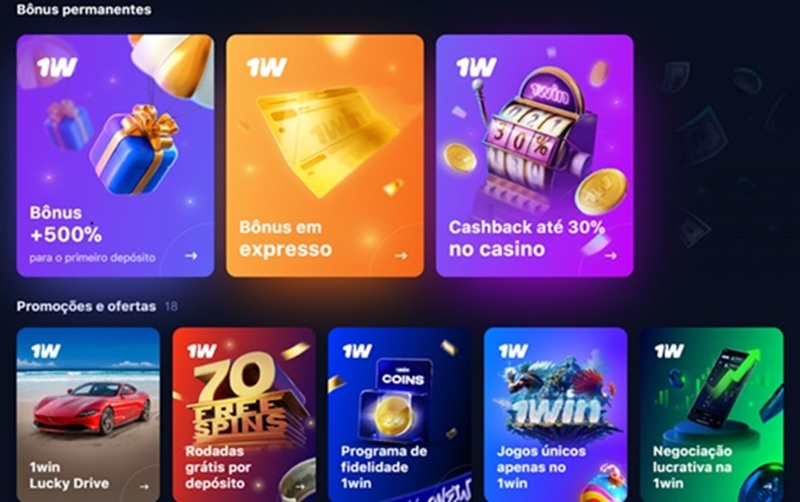This screenshot has height=502, width=800.
Task: Click the arrow on the Cashback card
Action: tap(611, 256)
